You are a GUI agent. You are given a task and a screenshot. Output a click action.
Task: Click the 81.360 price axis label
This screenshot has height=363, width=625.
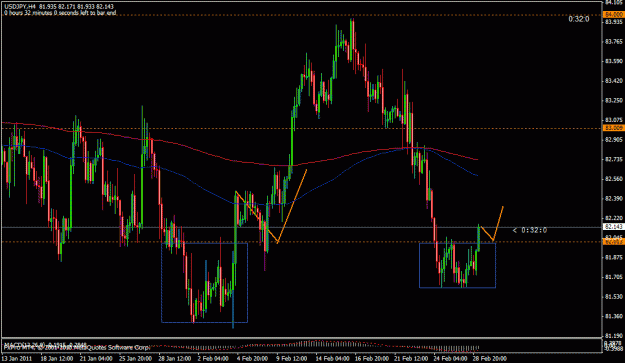pos(614,316)
